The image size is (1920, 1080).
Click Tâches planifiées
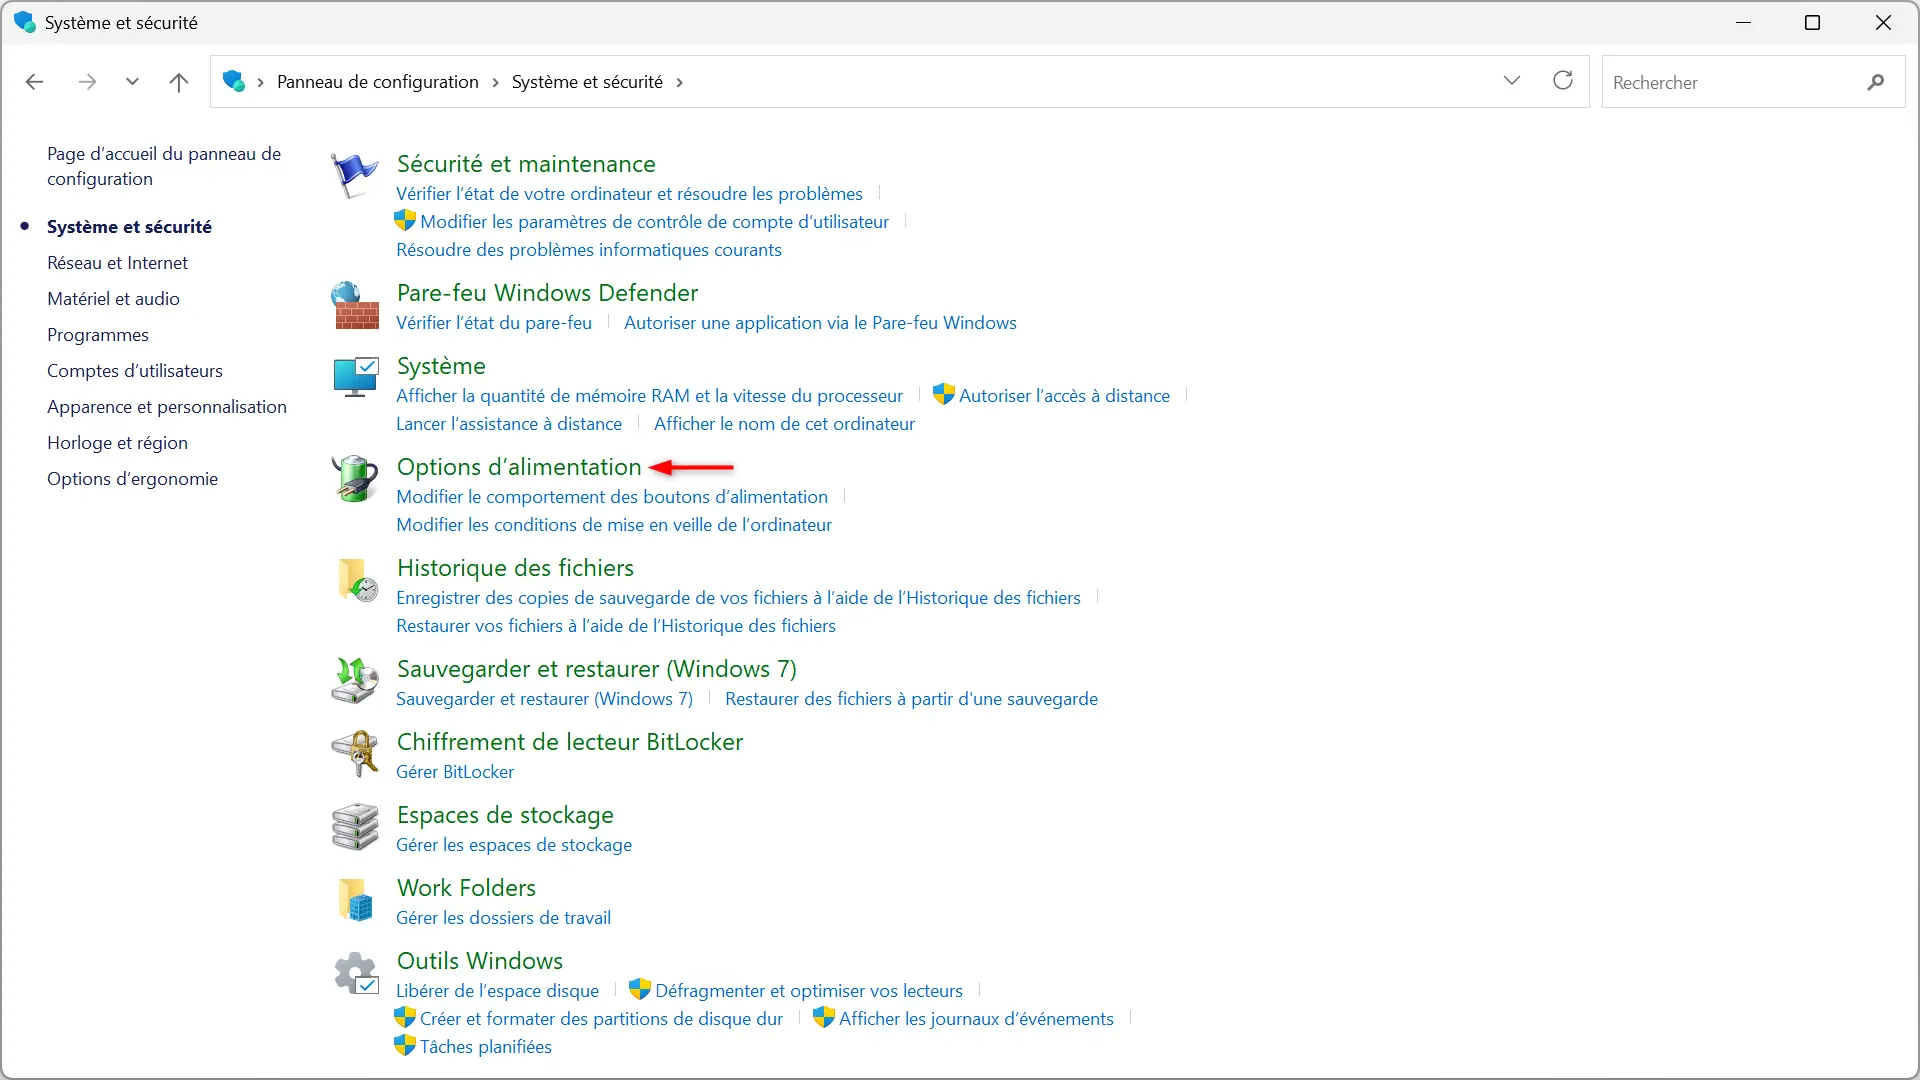tap(486, 1047)
